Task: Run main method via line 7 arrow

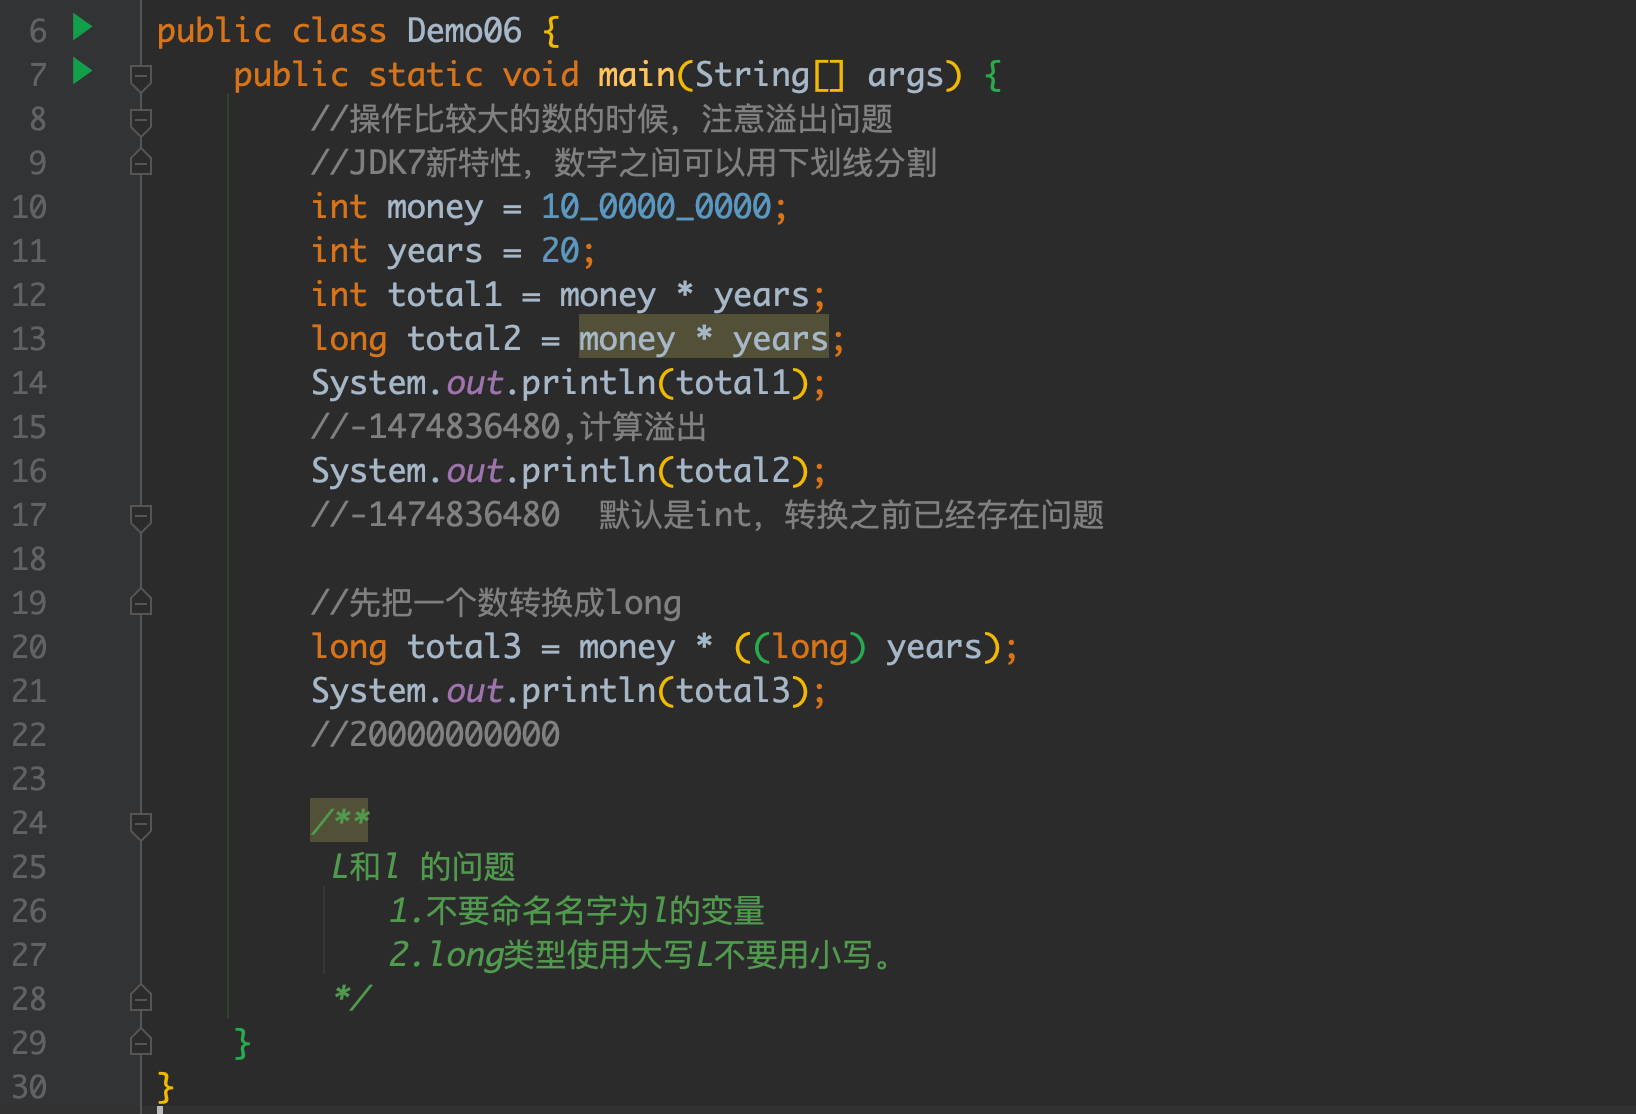Action: pyautogui.click(x=83, y=71)
